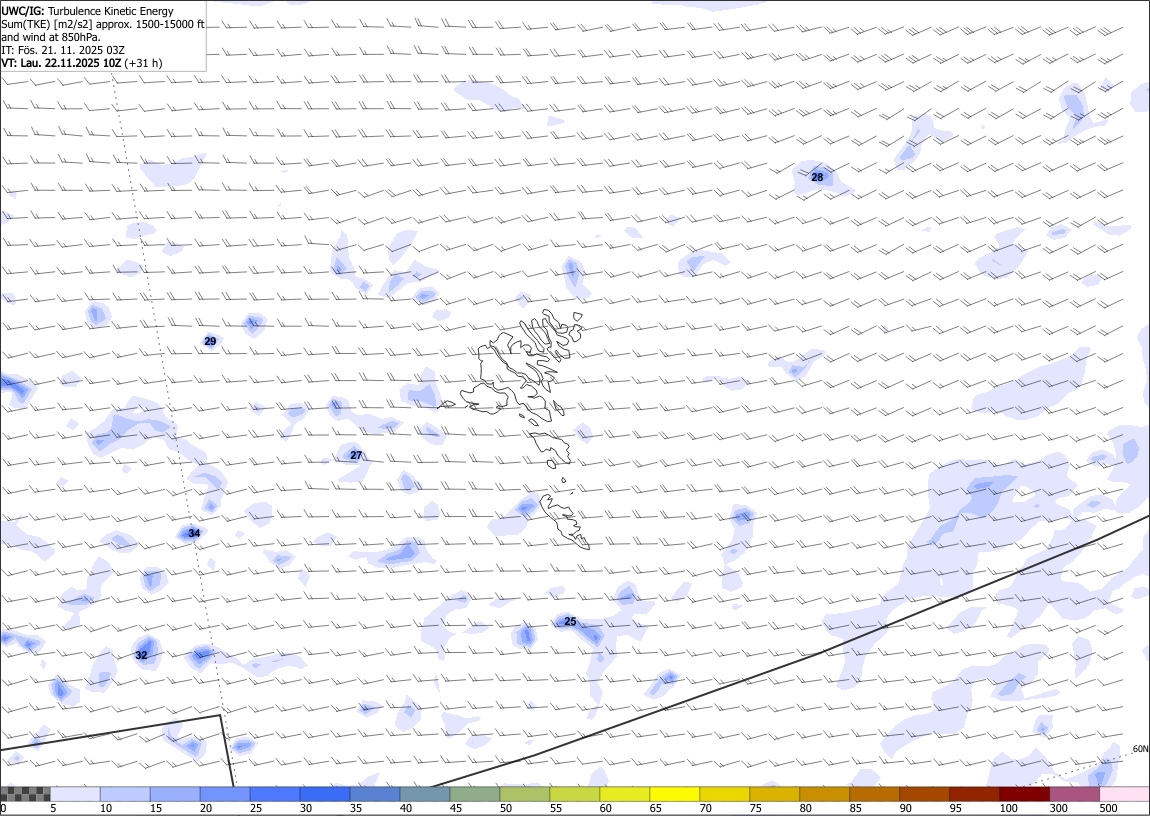Click the colorbar tick label 300

tap(1058, 808)
